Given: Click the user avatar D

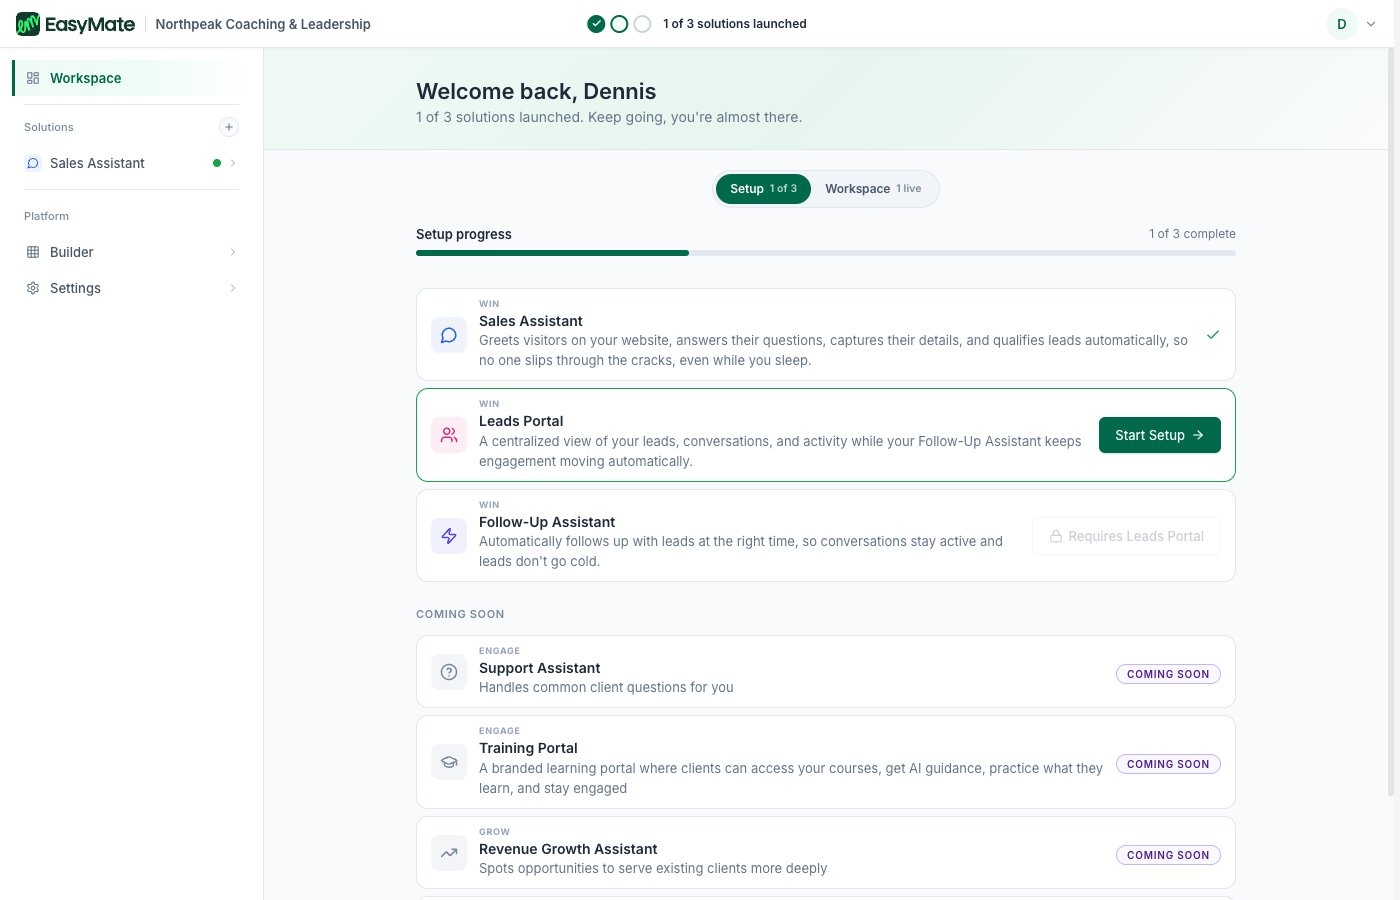Looking at the screenshot, I should coord(1342,24).
